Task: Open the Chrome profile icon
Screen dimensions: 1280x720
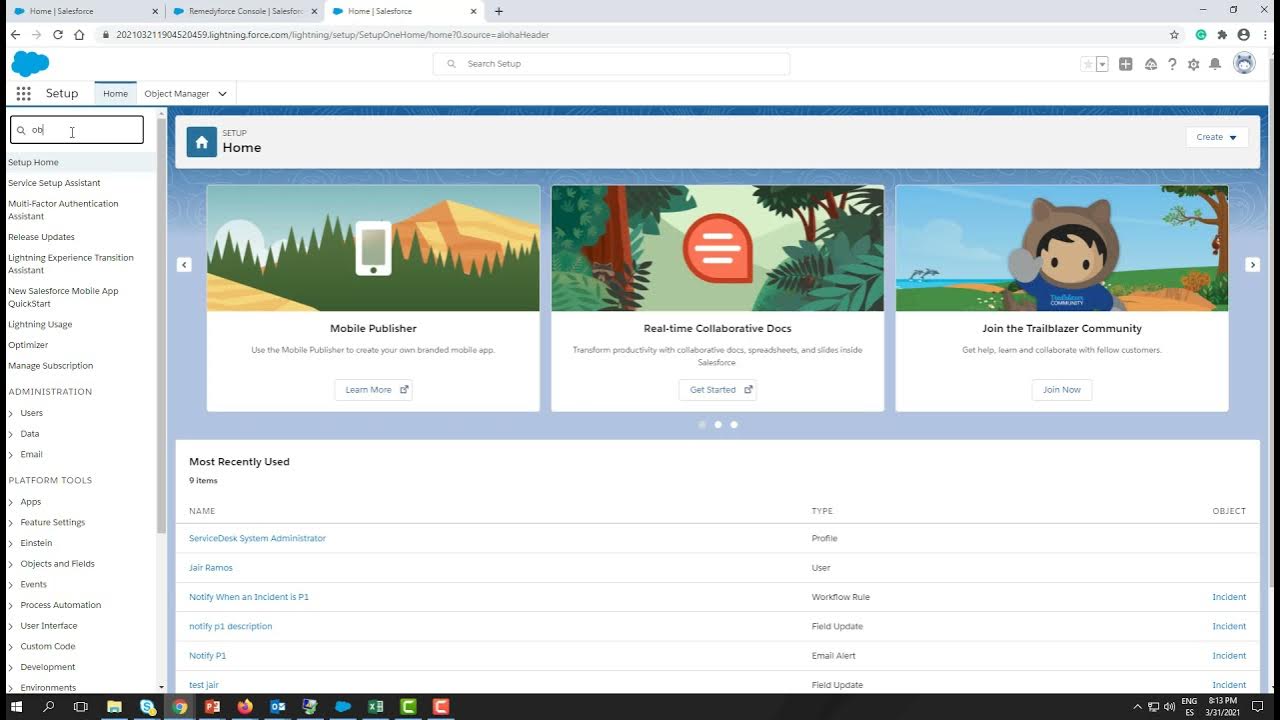Action: [1243, 34]
